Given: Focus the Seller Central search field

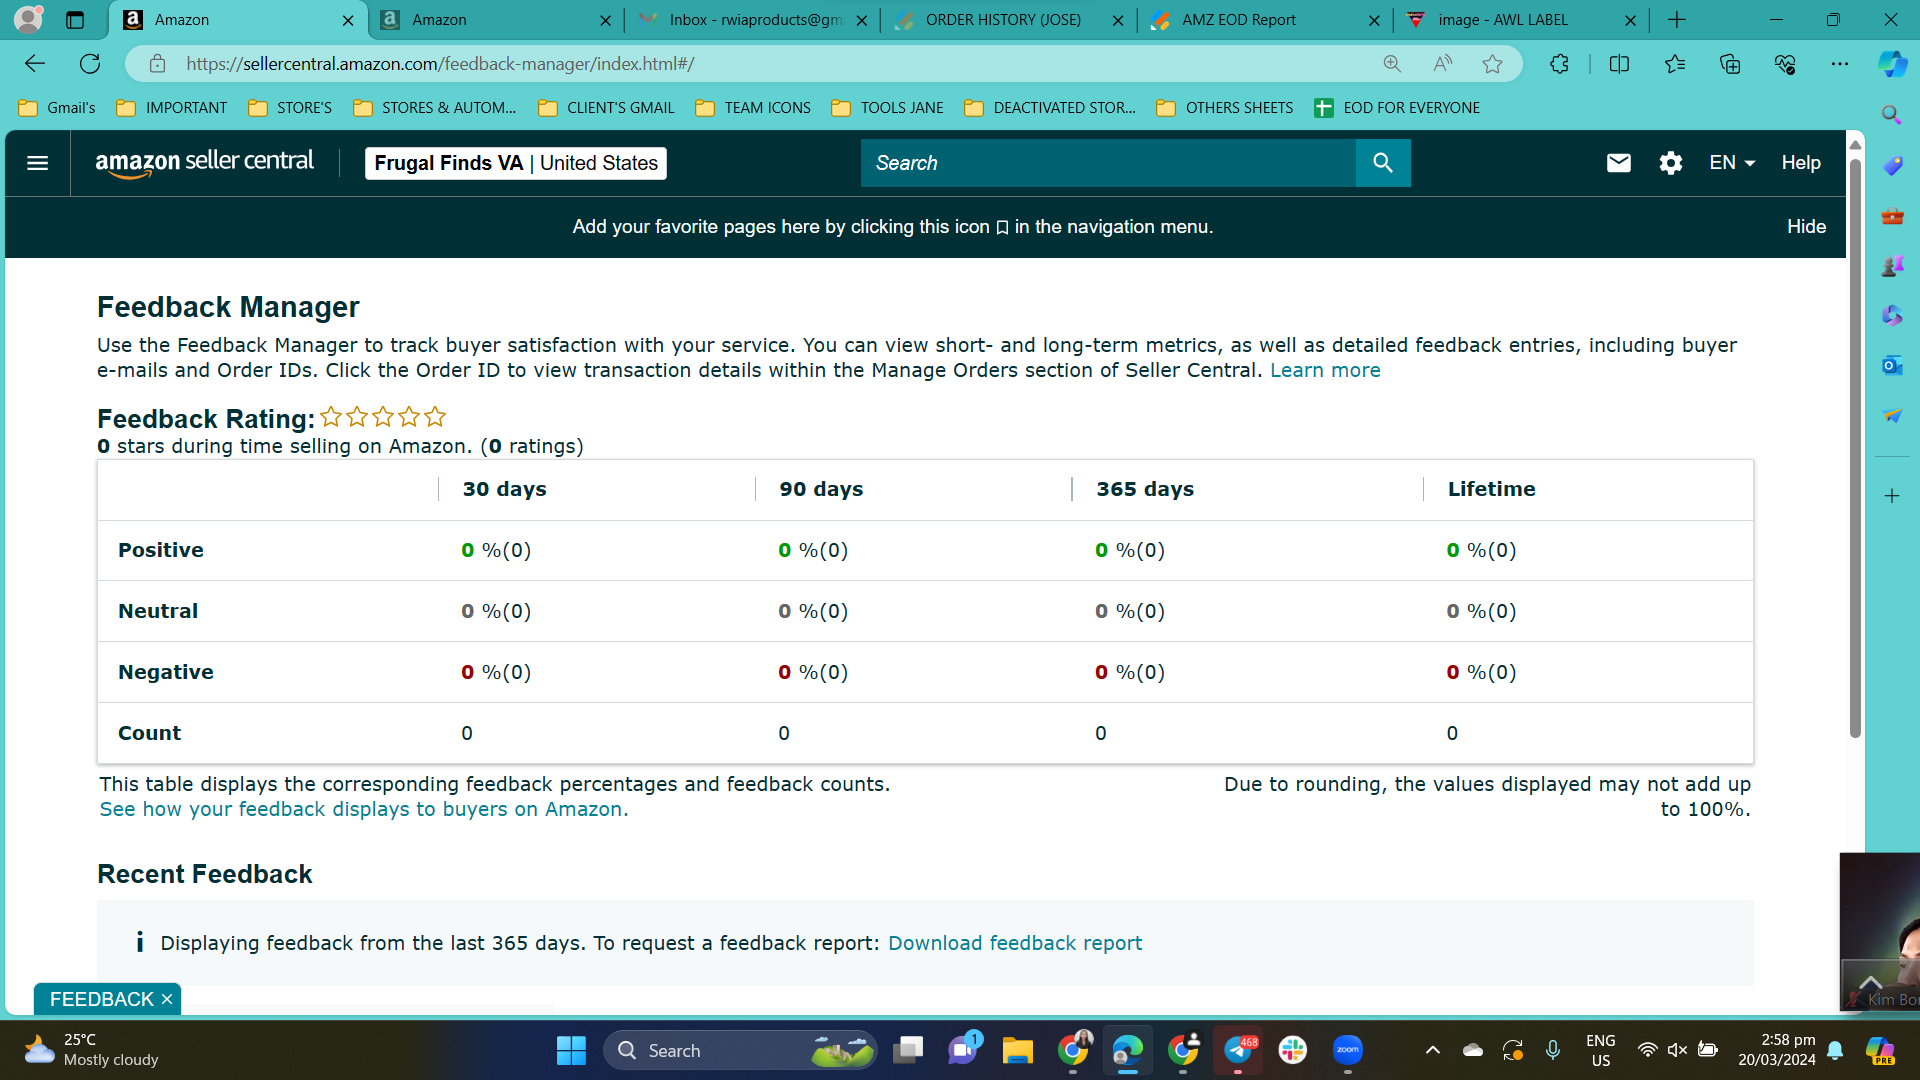Looking at the screenshot, I should pos(1108,163).
